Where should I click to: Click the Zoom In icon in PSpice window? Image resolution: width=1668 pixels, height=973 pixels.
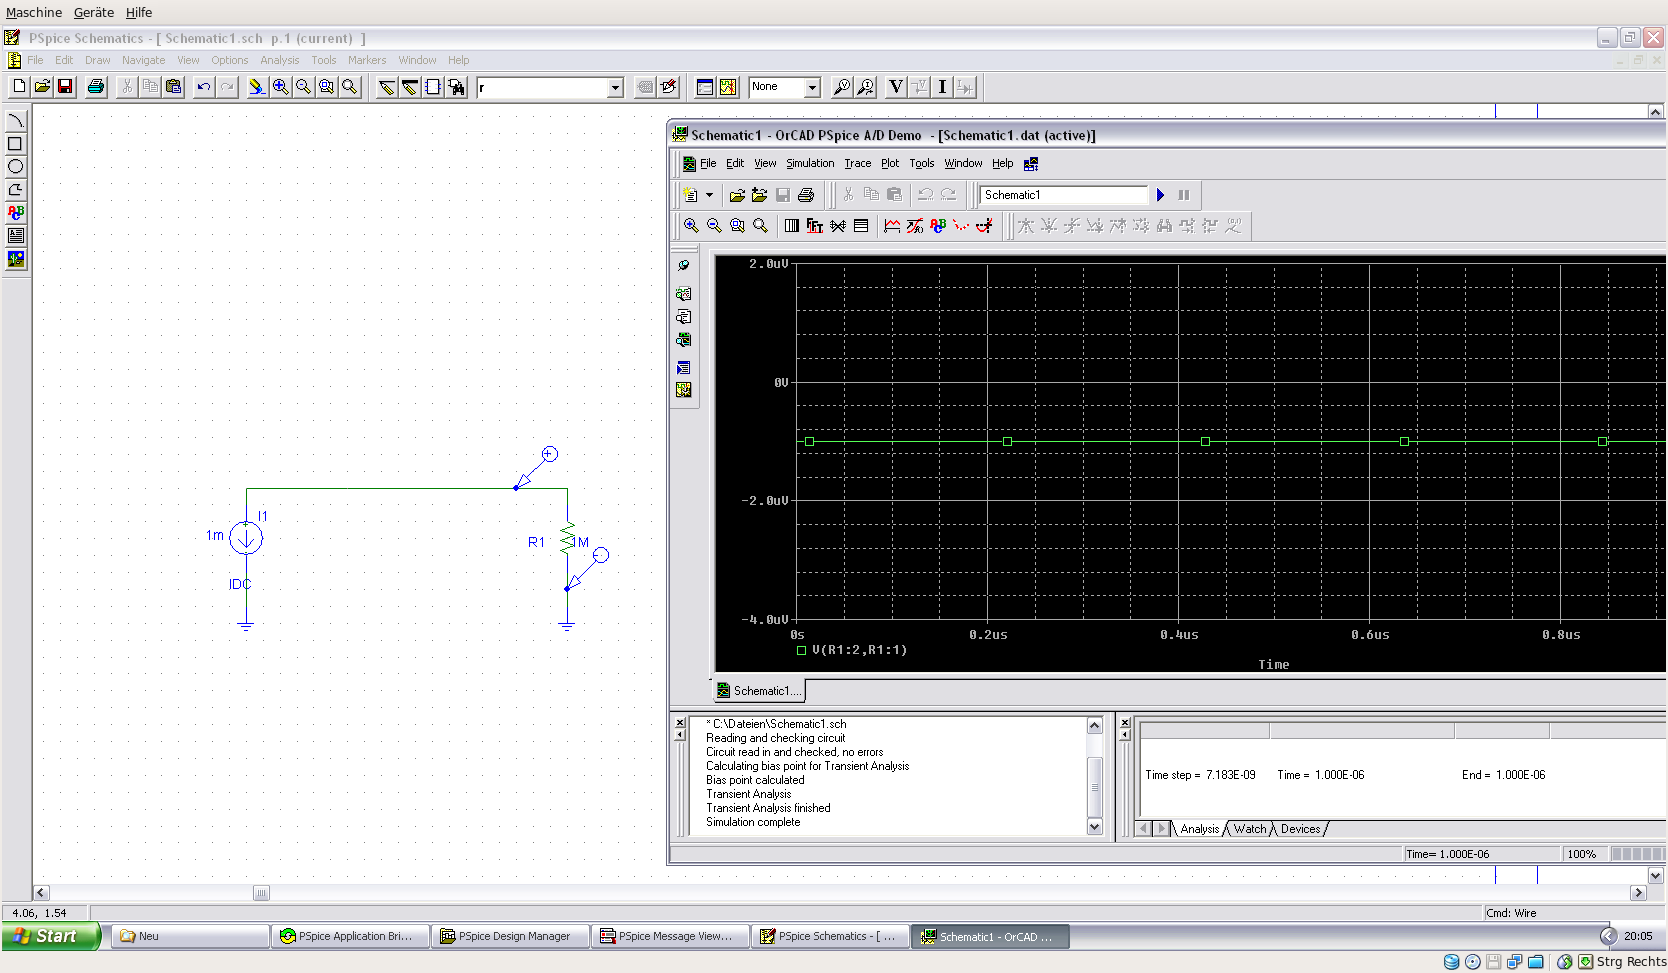[x=691, y=226]
